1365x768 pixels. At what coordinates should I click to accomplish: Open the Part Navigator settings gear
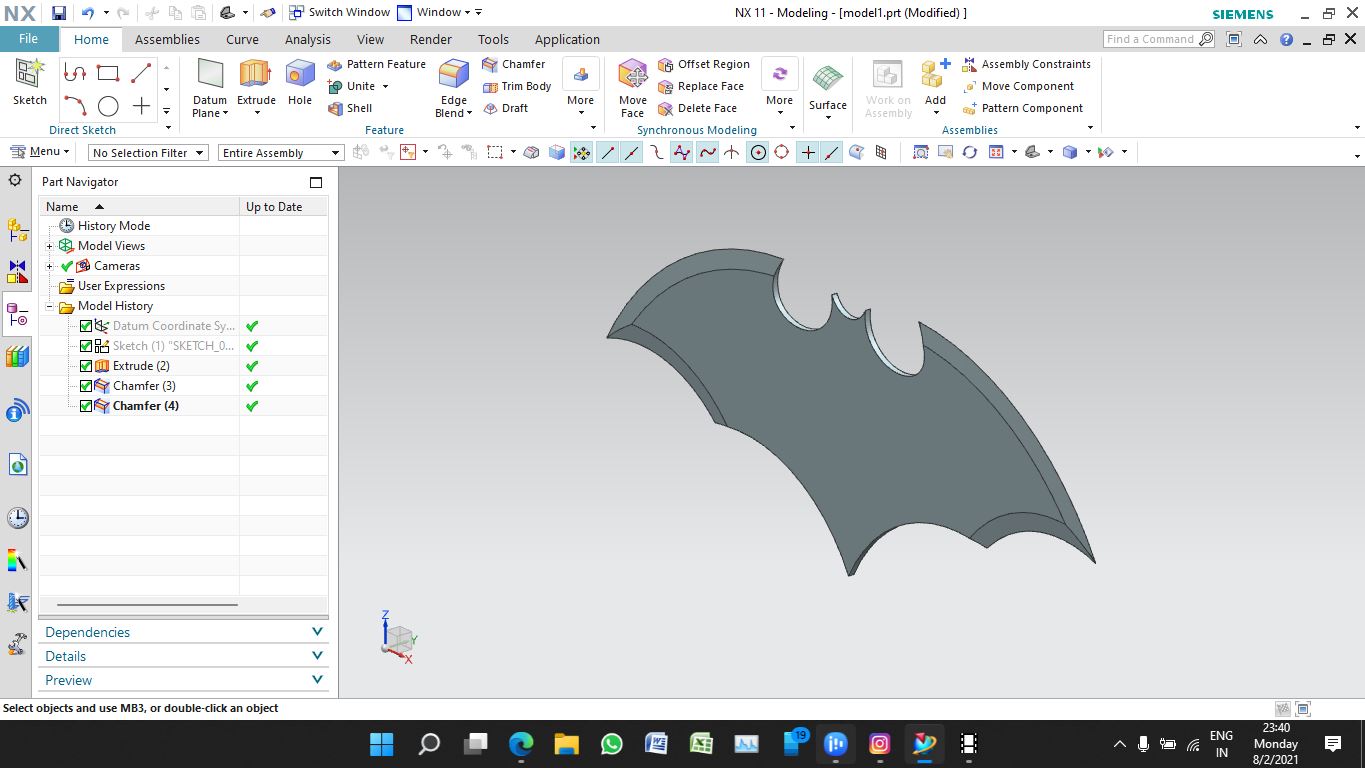tap(15, 181)
